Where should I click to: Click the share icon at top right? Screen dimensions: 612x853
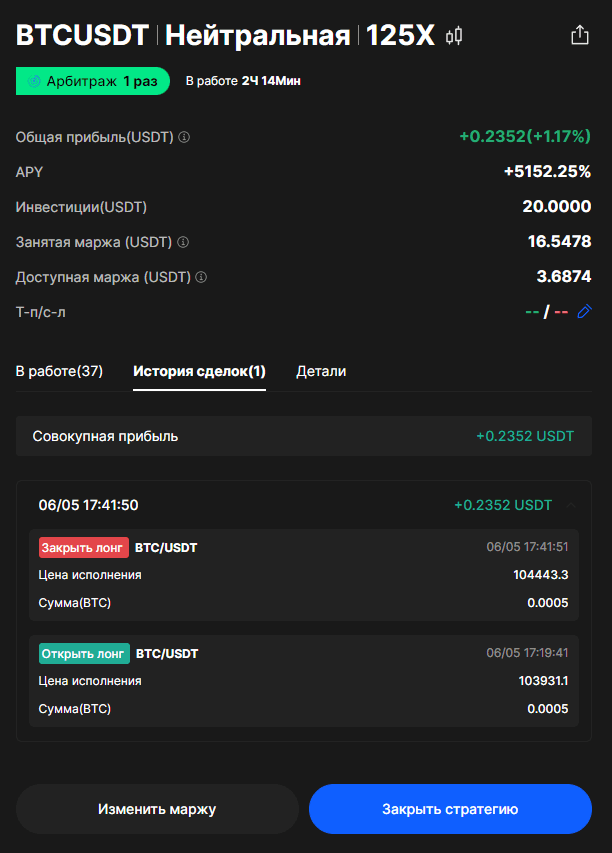580,35
